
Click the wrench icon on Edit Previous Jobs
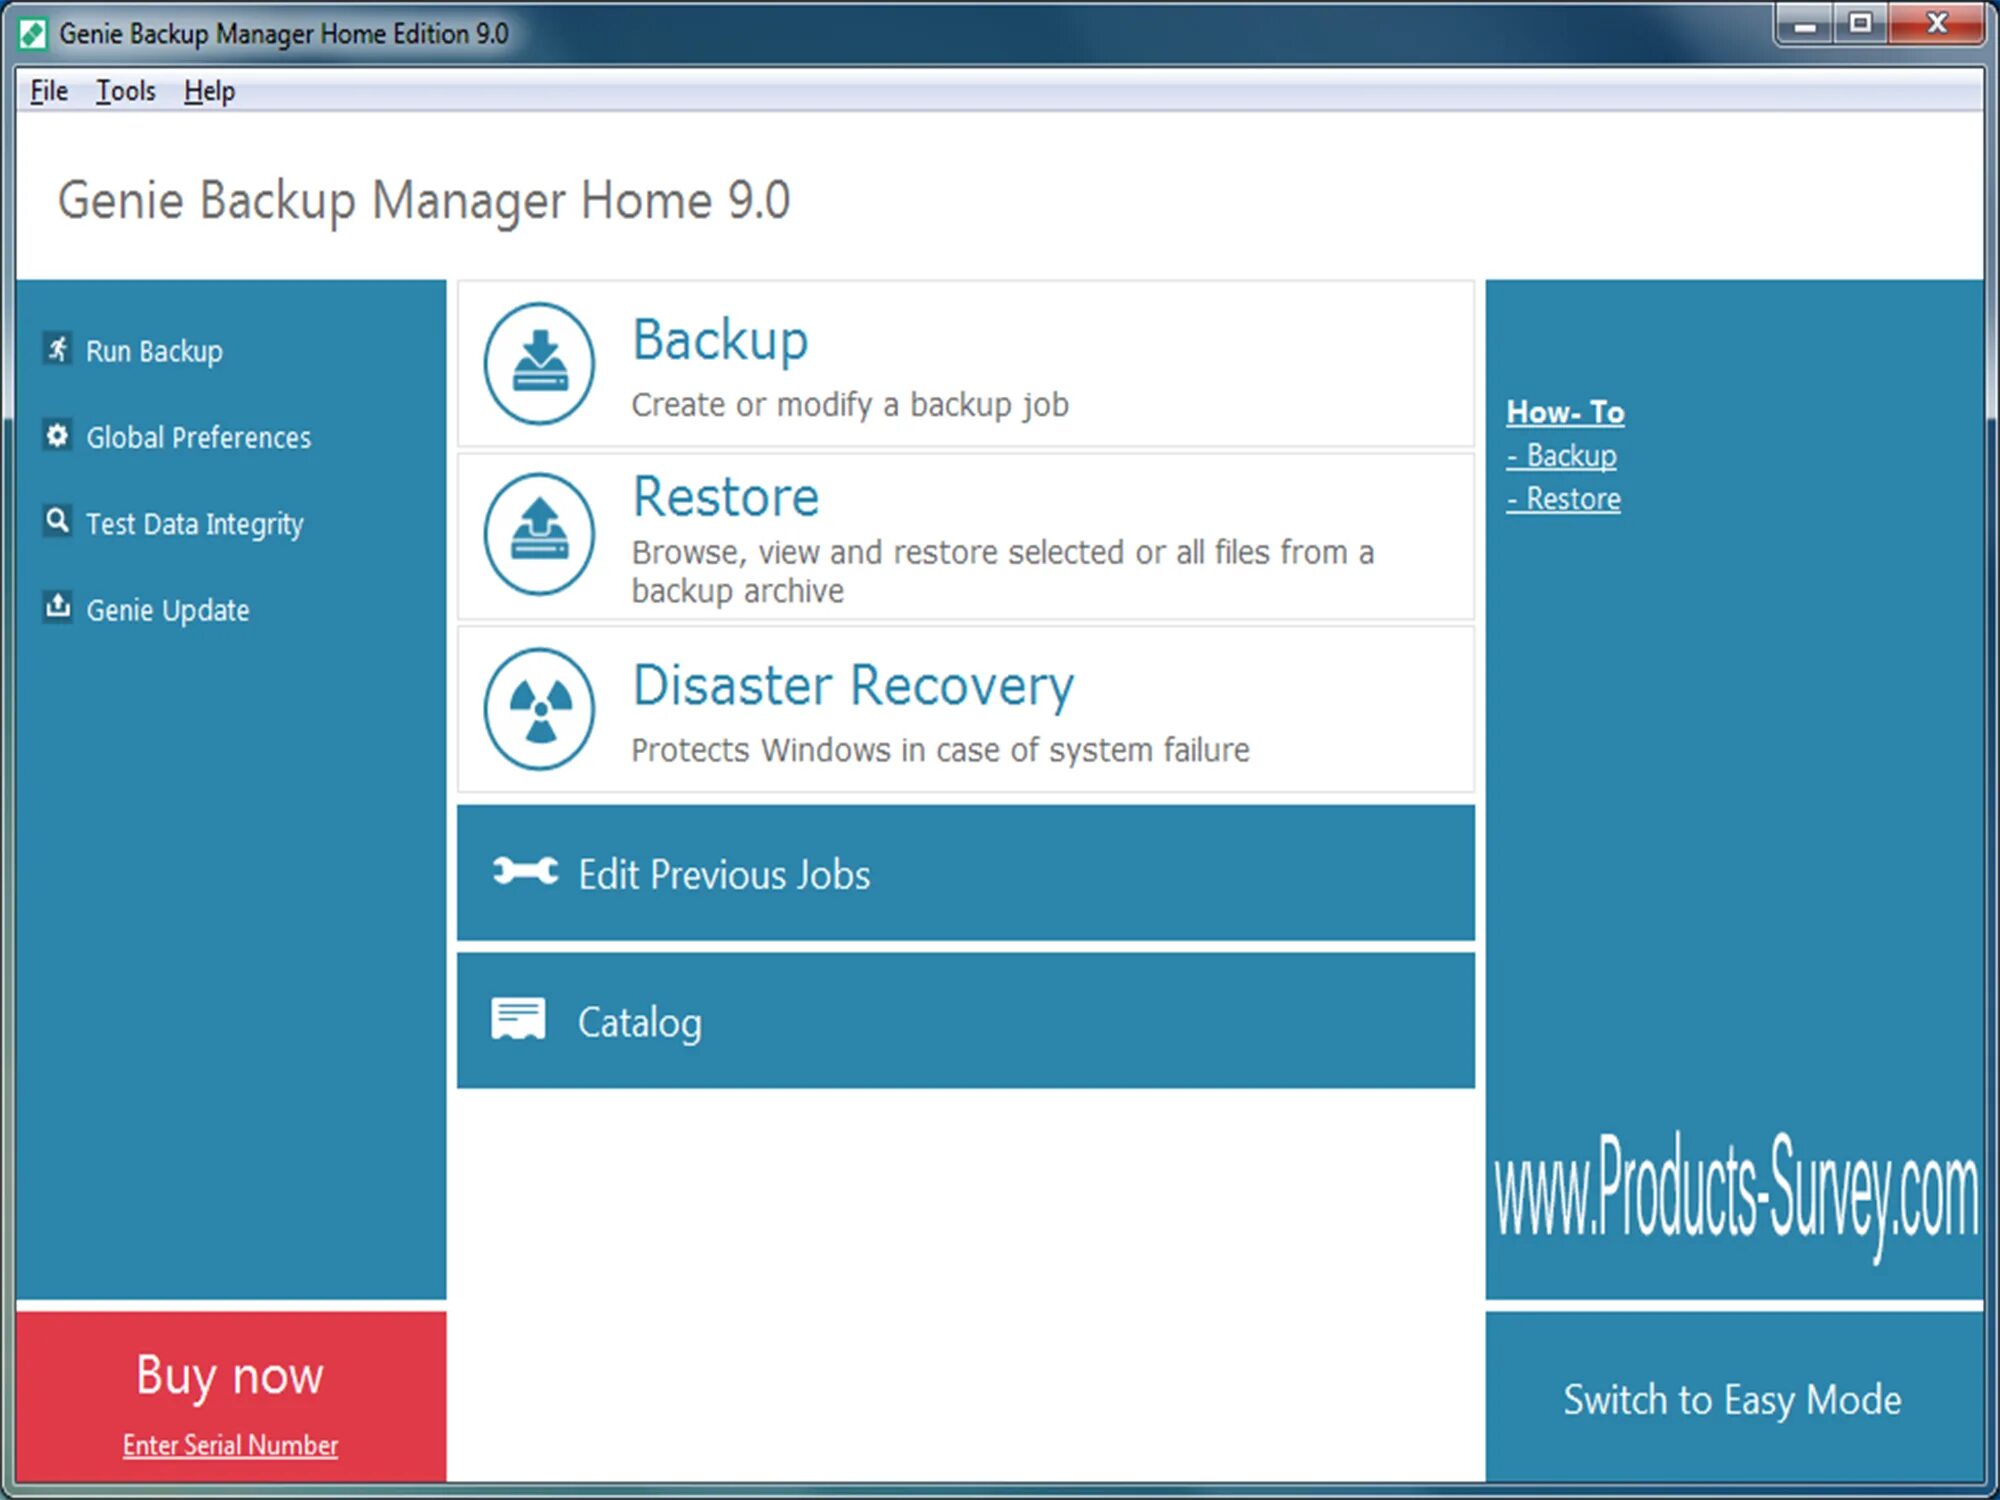[525, 872]
